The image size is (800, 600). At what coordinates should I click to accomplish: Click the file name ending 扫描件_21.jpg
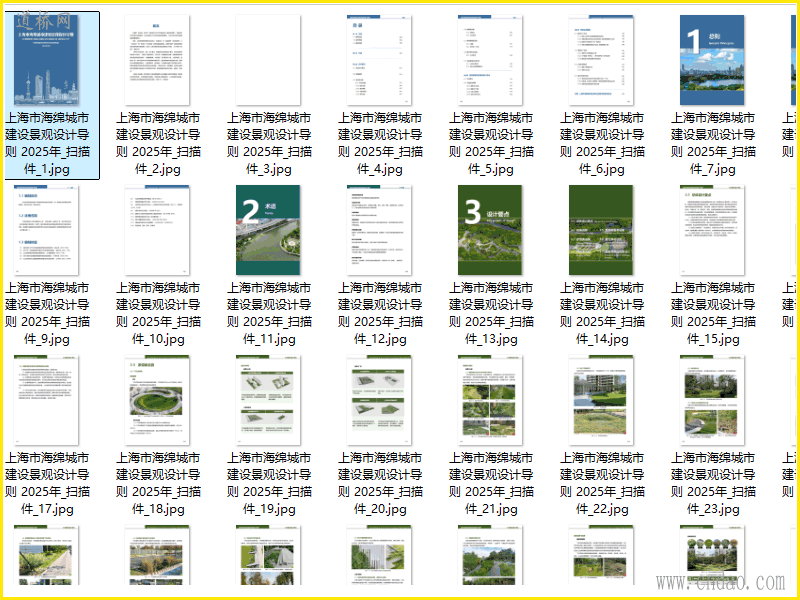tap(491, 483)
